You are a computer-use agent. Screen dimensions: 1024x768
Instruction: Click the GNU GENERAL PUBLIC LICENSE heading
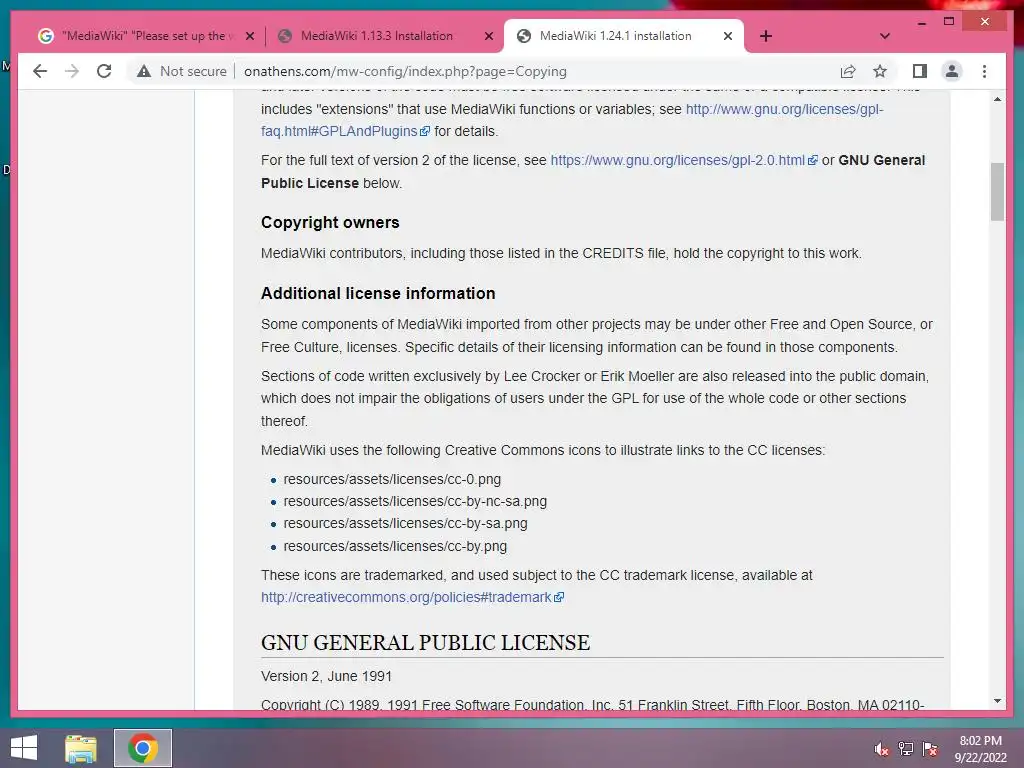(425, 643)
